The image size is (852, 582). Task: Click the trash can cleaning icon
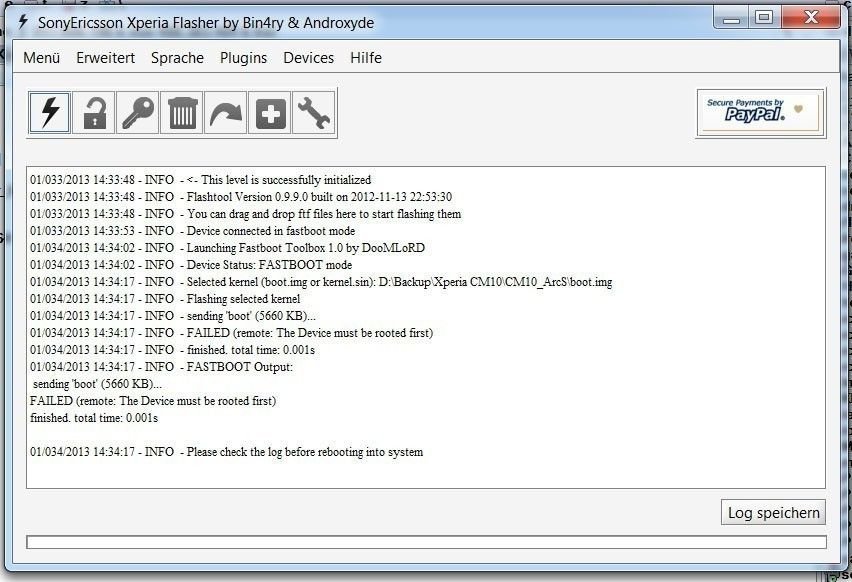point(183,112)
